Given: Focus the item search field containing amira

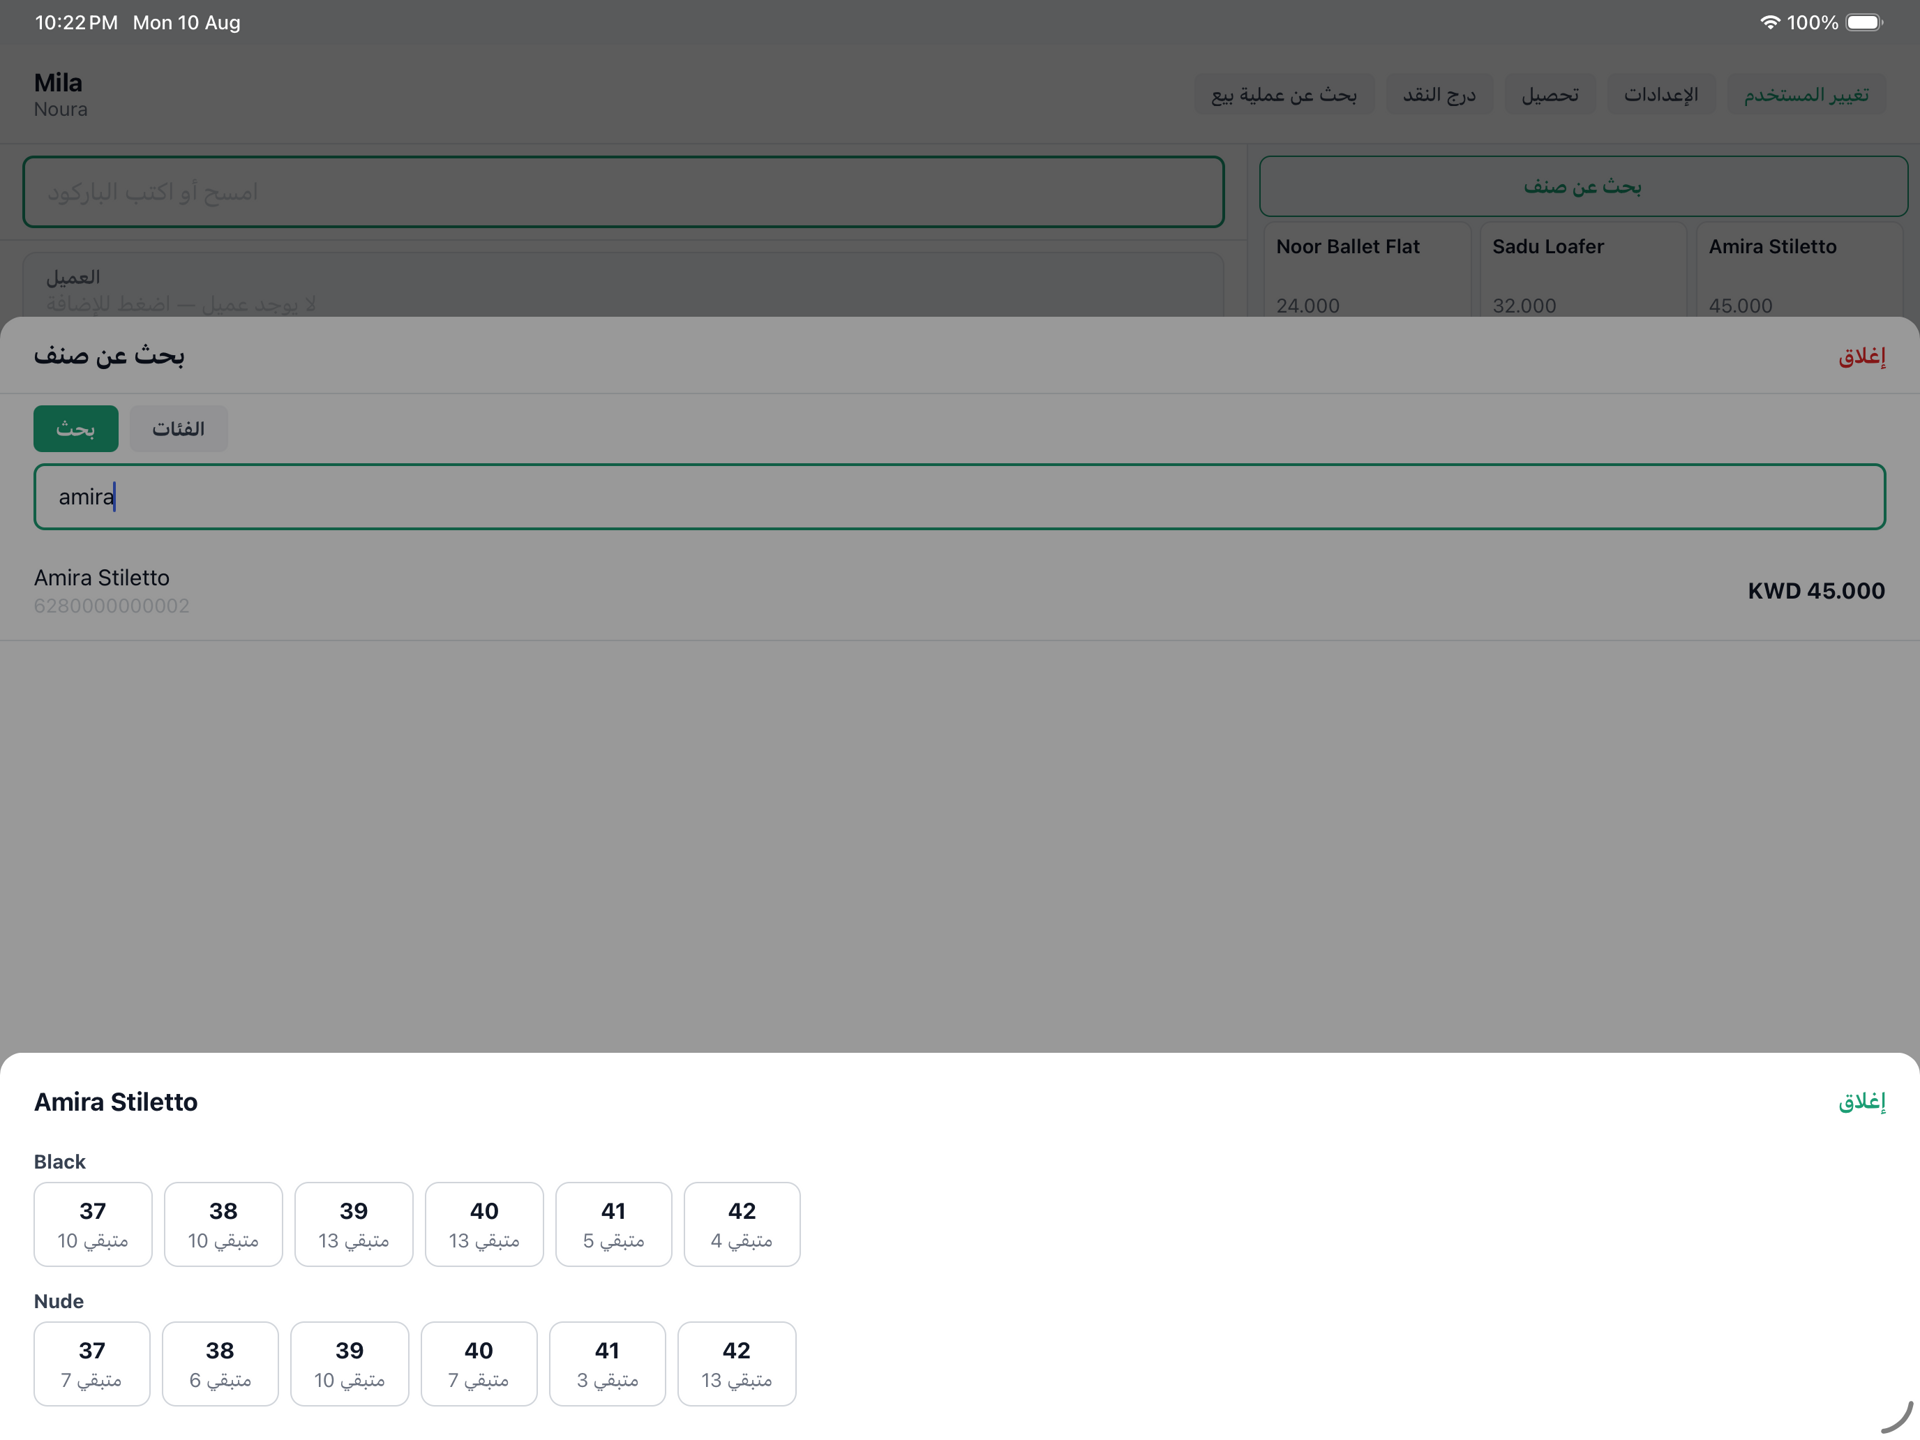Looking at the screenshot, I should [960, 496].
